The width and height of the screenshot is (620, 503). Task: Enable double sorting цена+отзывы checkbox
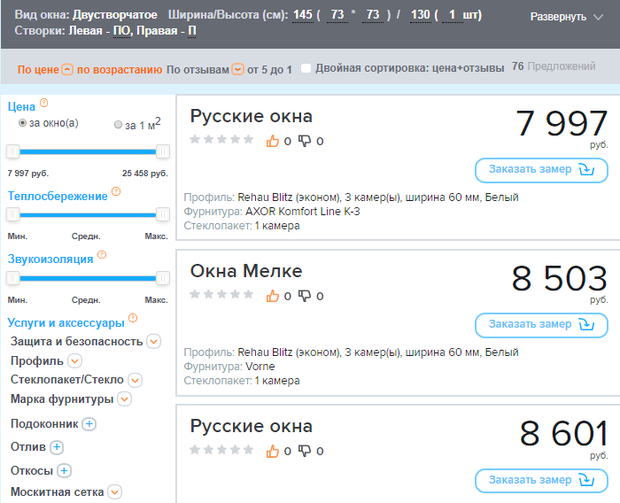306,68
